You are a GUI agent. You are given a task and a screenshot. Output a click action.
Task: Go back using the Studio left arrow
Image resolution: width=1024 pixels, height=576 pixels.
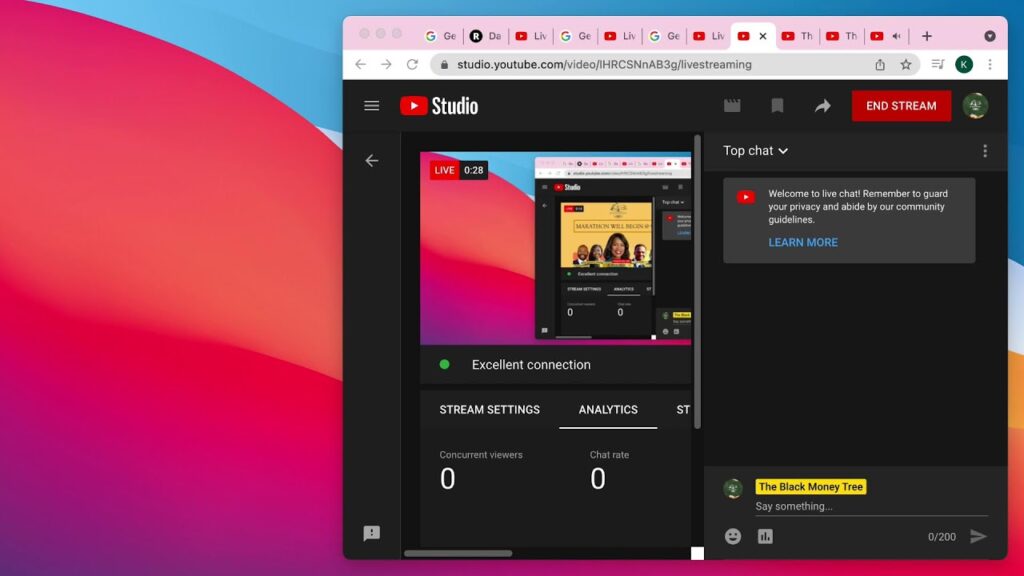pyautogui.click(x=372, y=161)
